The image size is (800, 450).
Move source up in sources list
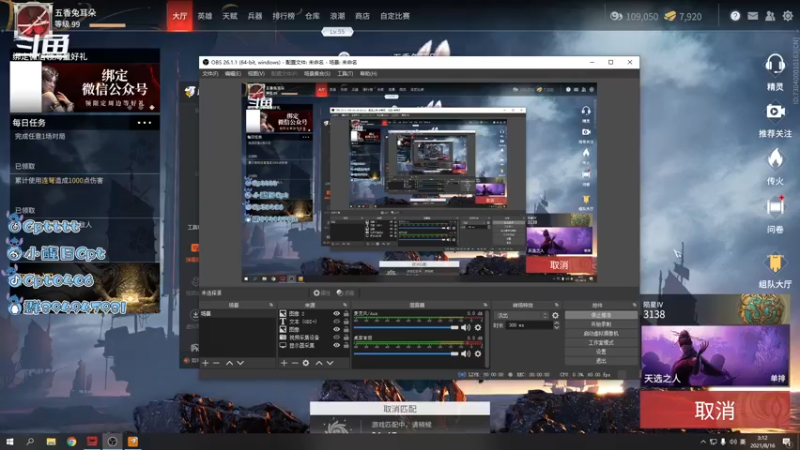click(319, 363)
